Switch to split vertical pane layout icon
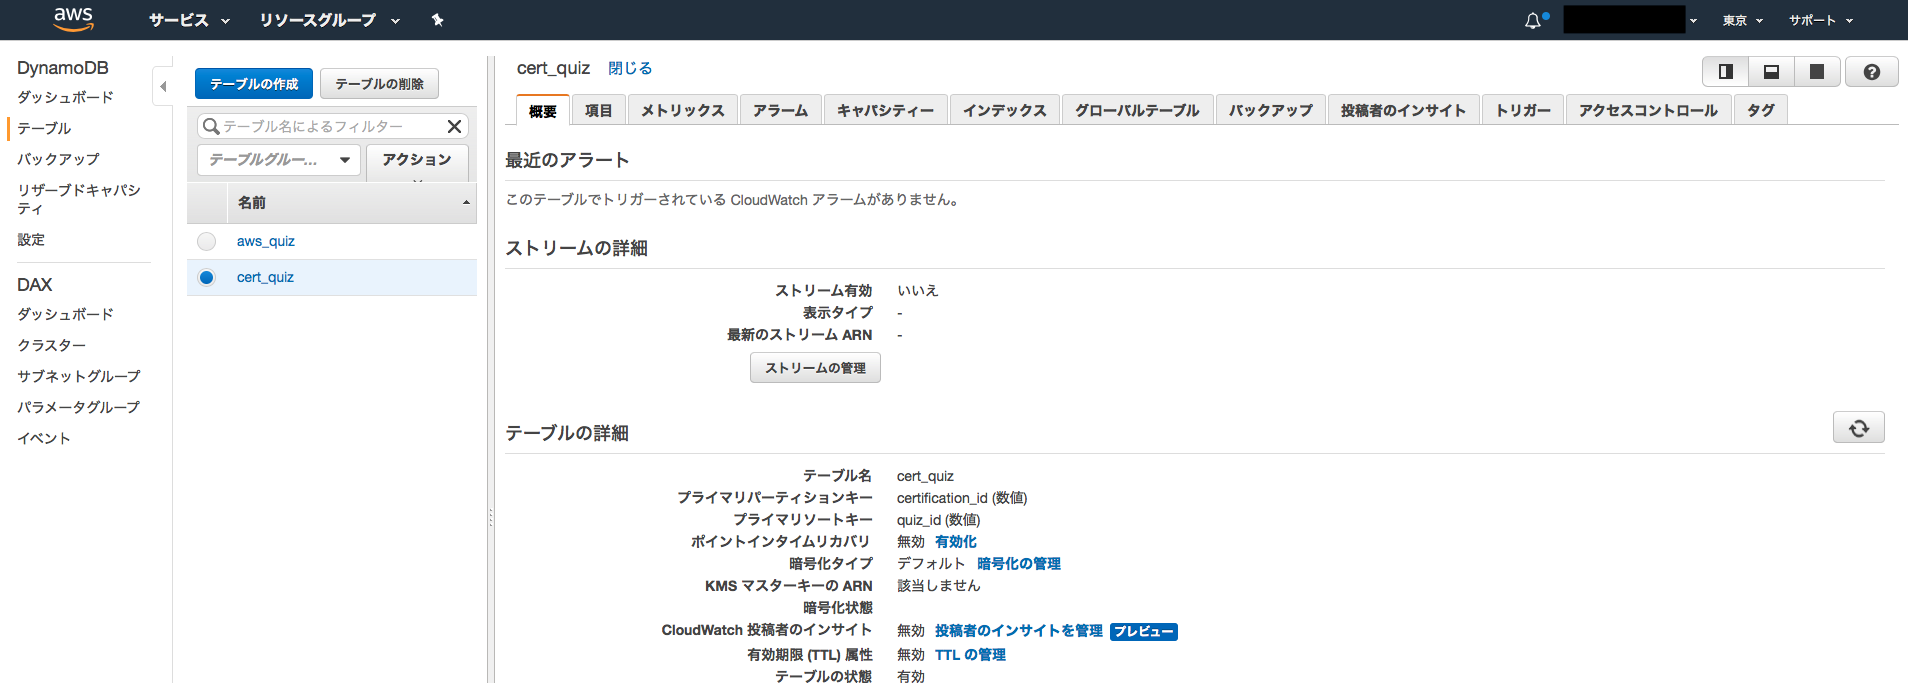 click(1725, 72)
